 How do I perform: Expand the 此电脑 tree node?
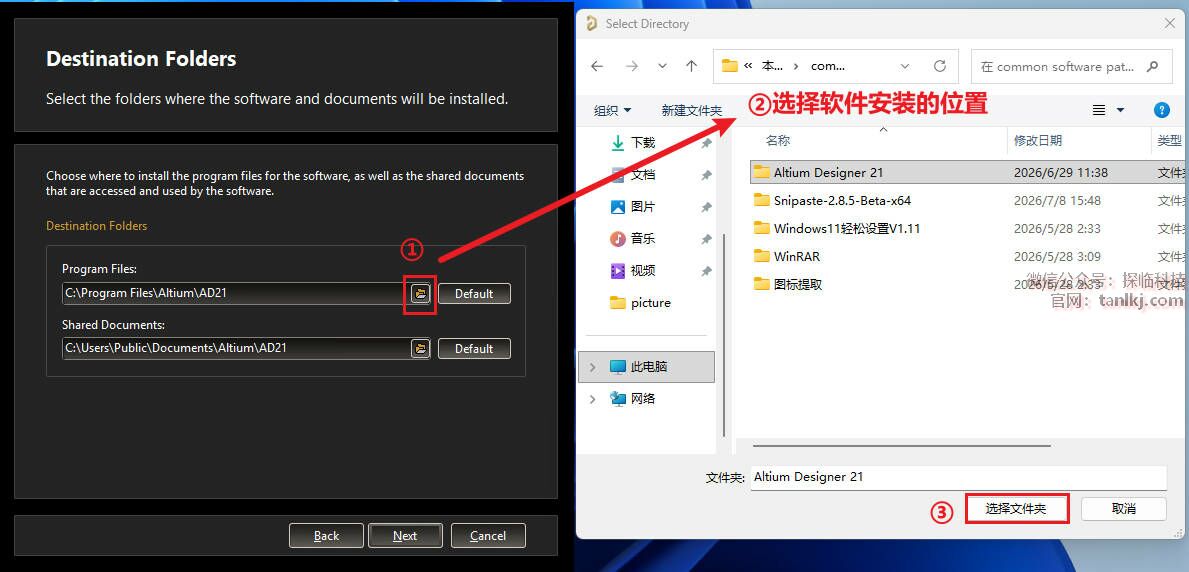(x=592, y=366)
